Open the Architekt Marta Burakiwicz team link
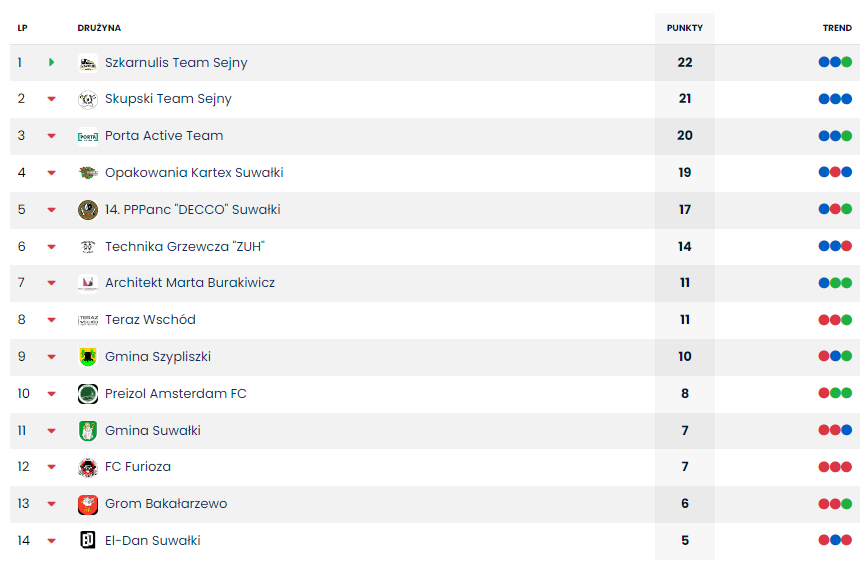This screenshot has height=578, width=866. click(190, 283)
